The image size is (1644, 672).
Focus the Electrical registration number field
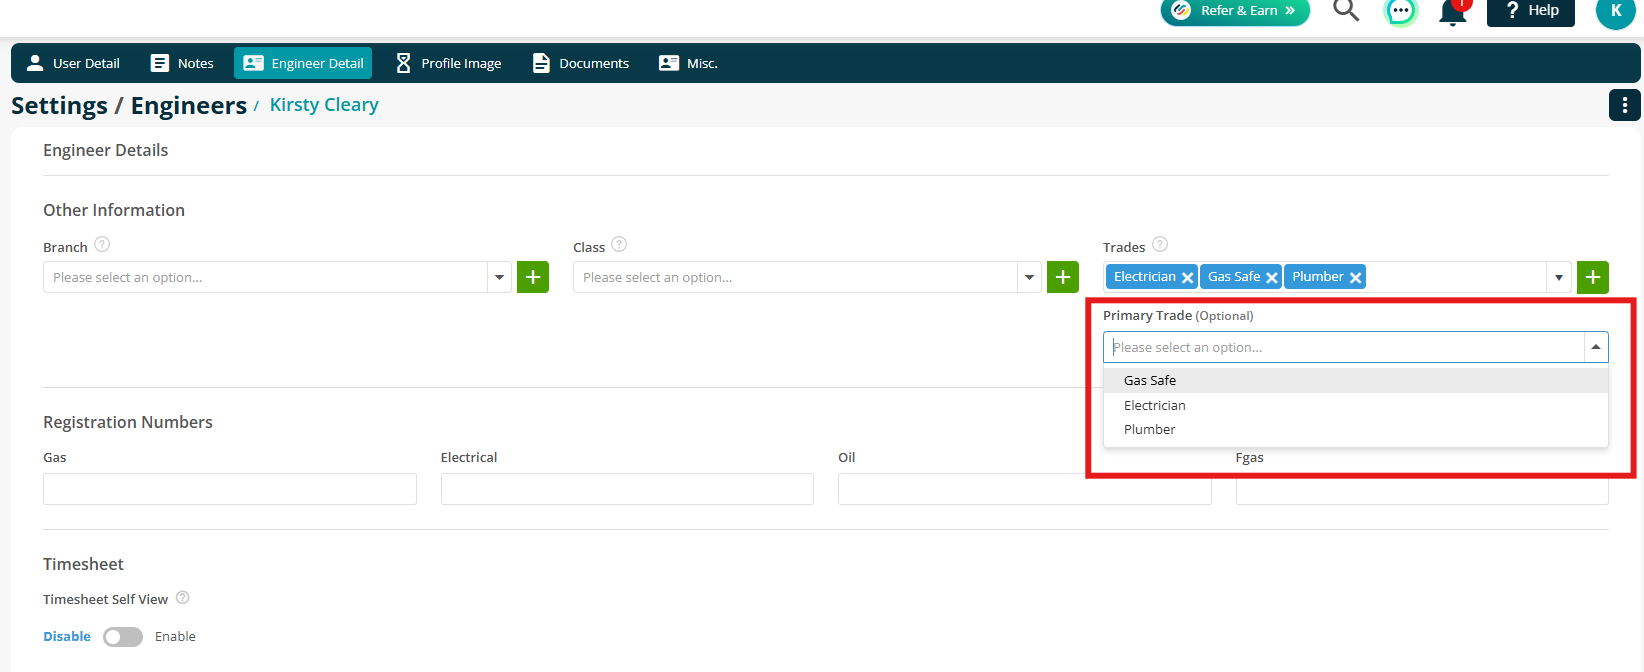[x=627, y=489]
